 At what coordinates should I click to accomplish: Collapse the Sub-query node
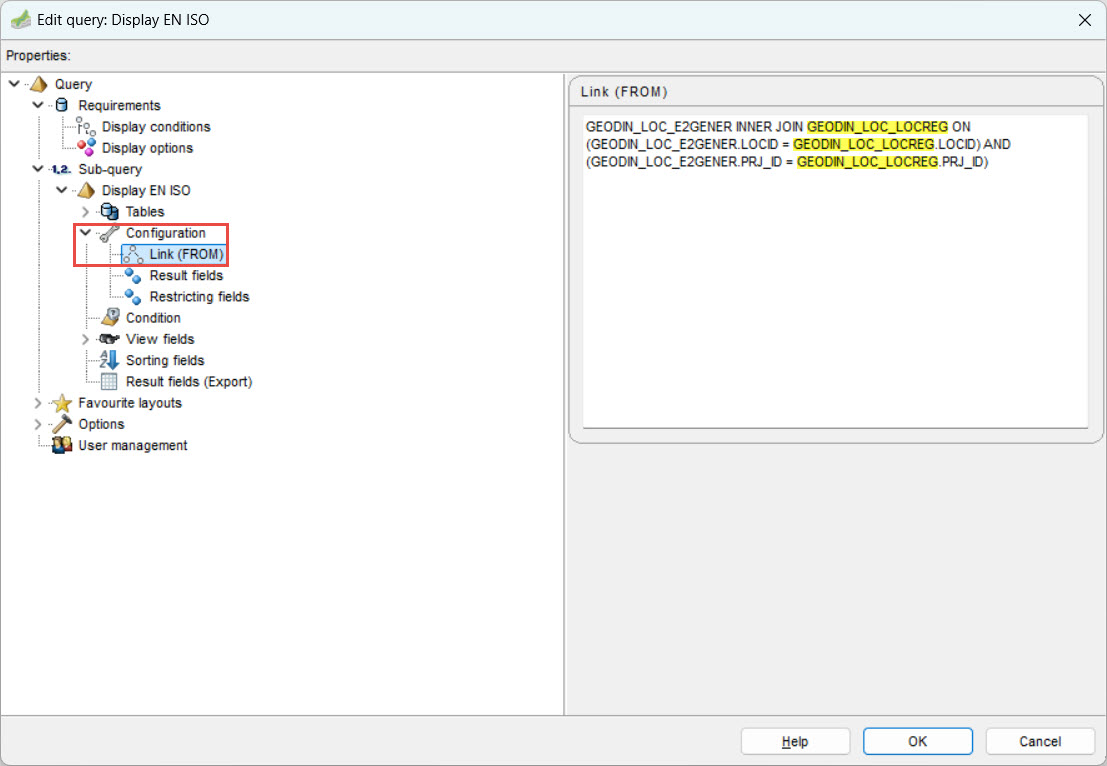(38, 169)
